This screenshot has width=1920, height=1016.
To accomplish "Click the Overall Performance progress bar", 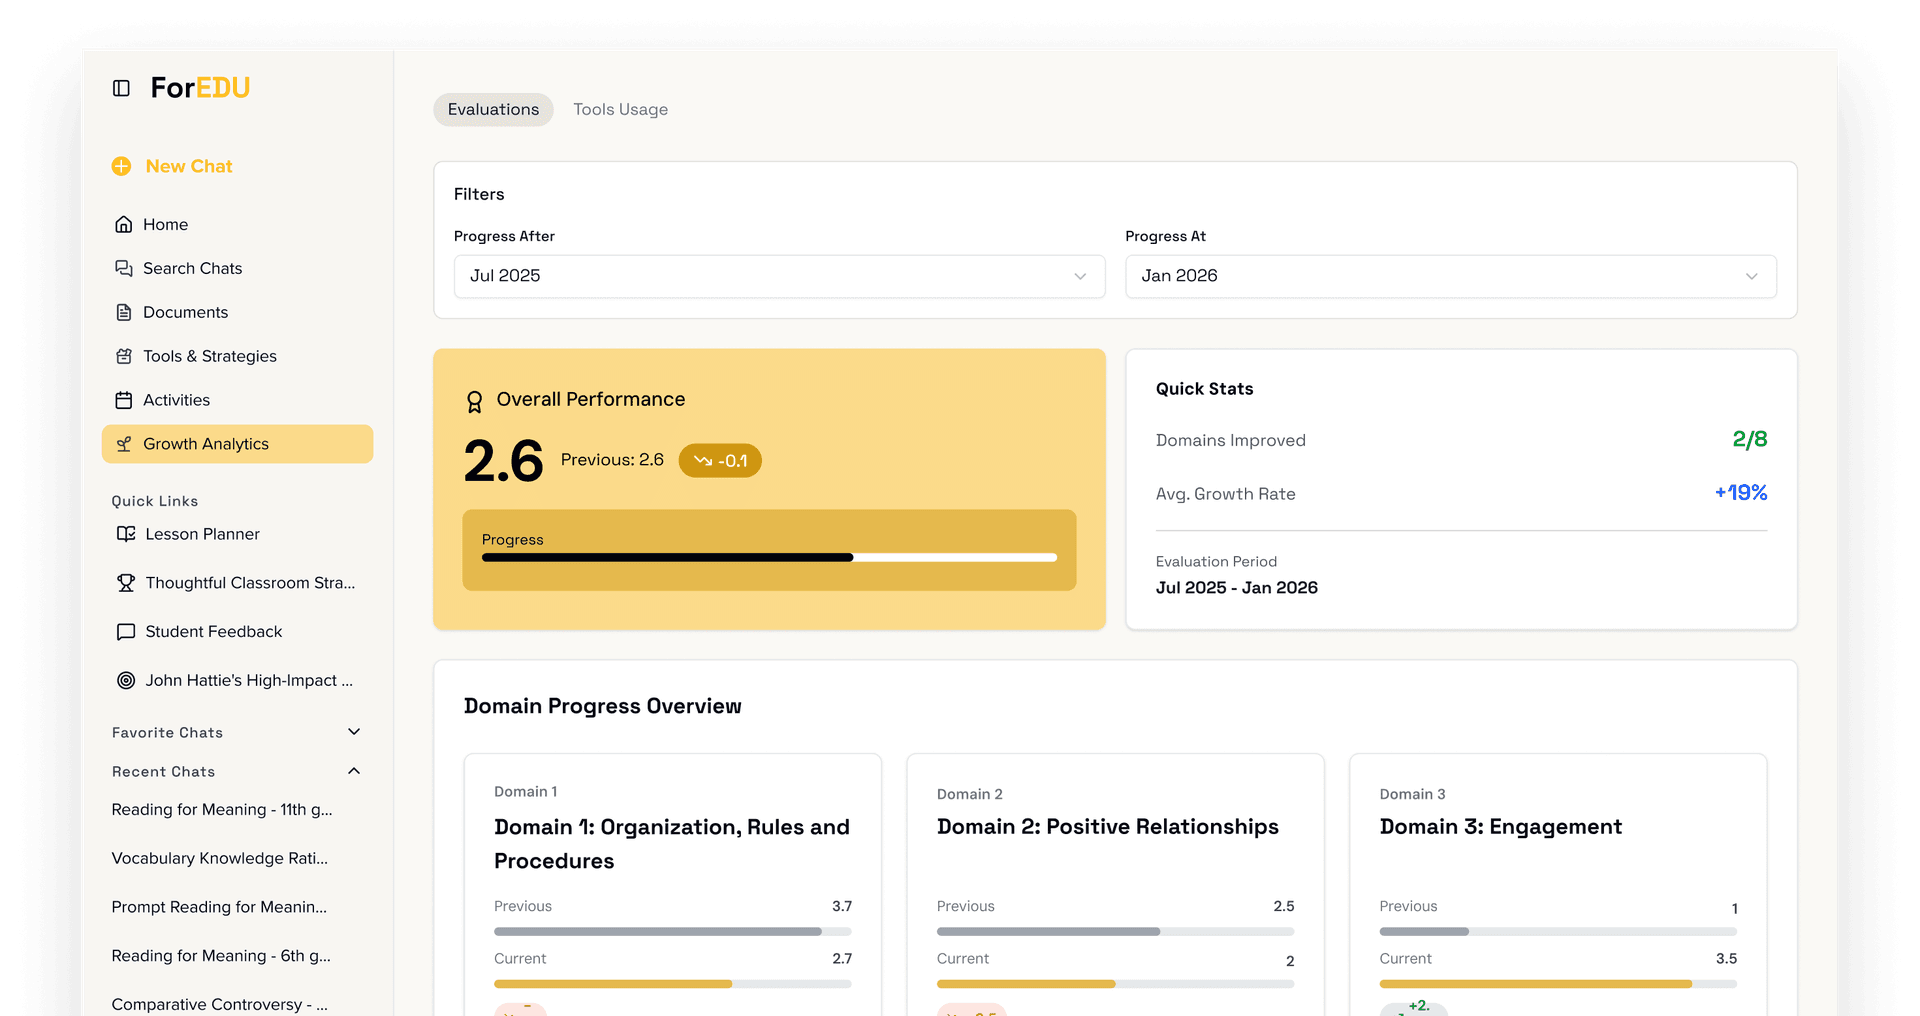I will [x=769, y=557].
